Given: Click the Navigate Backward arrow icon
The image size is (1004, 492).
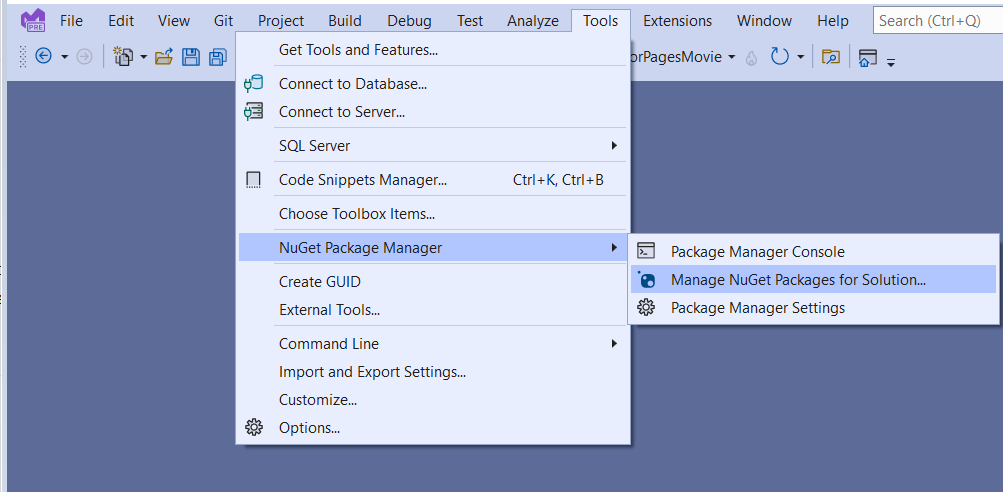Looking at the screenshot, I should (x=43, y=57).
